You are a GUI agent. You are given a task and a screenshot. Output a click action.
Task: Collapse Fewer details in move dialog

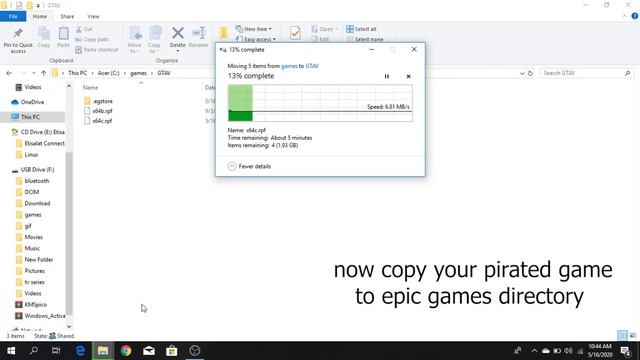click(249, 166)
